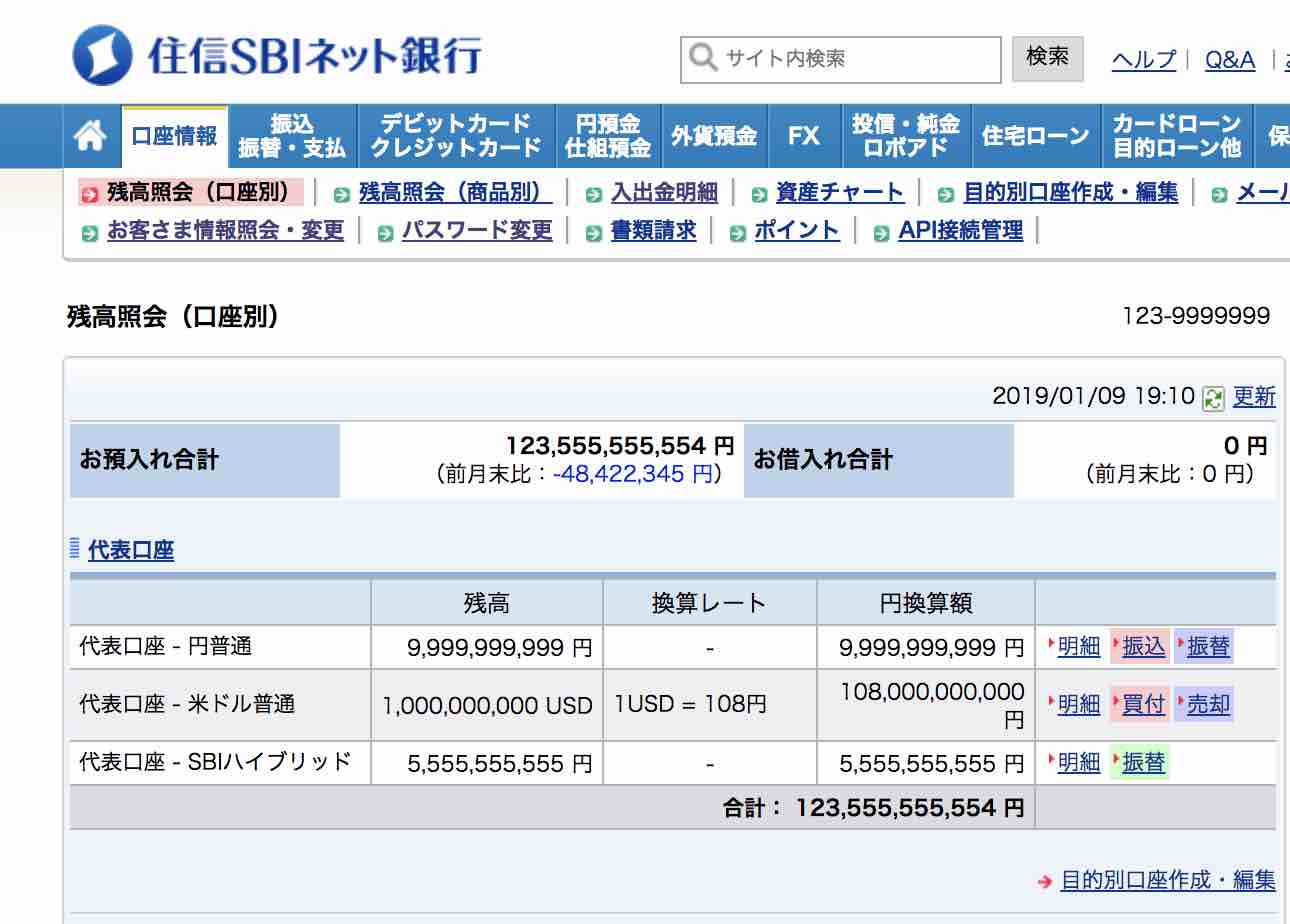Click the list icon beside 代表口座

(75, 548)
